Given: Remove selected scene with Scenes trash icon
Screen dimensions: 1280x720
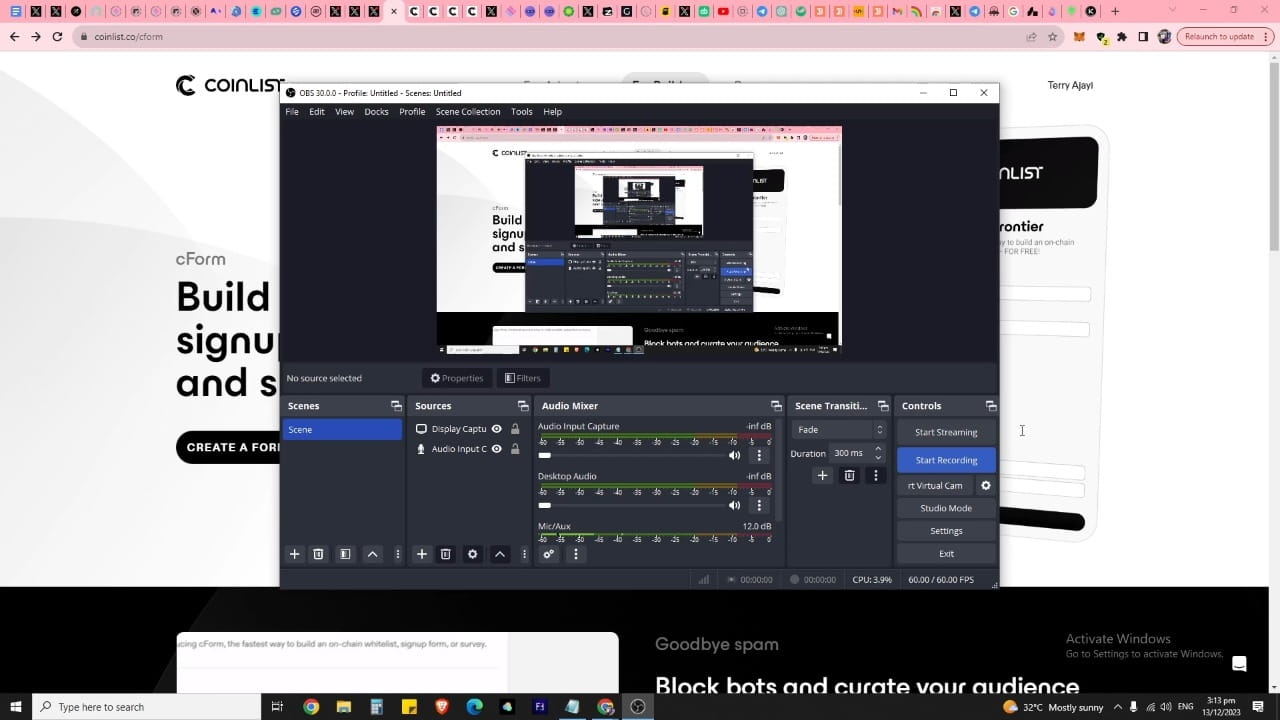Looking at the screenshot, I should click(318, 554).
